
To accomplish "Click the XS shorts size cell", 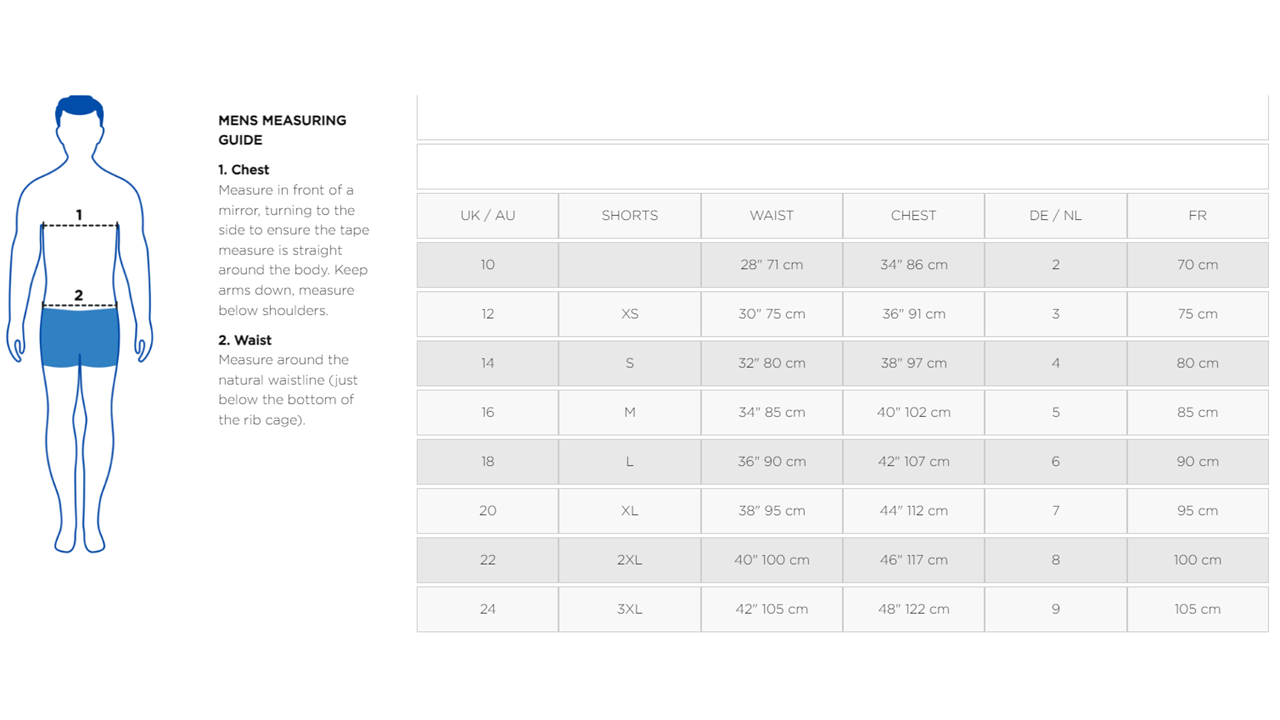I will (629, 314).
